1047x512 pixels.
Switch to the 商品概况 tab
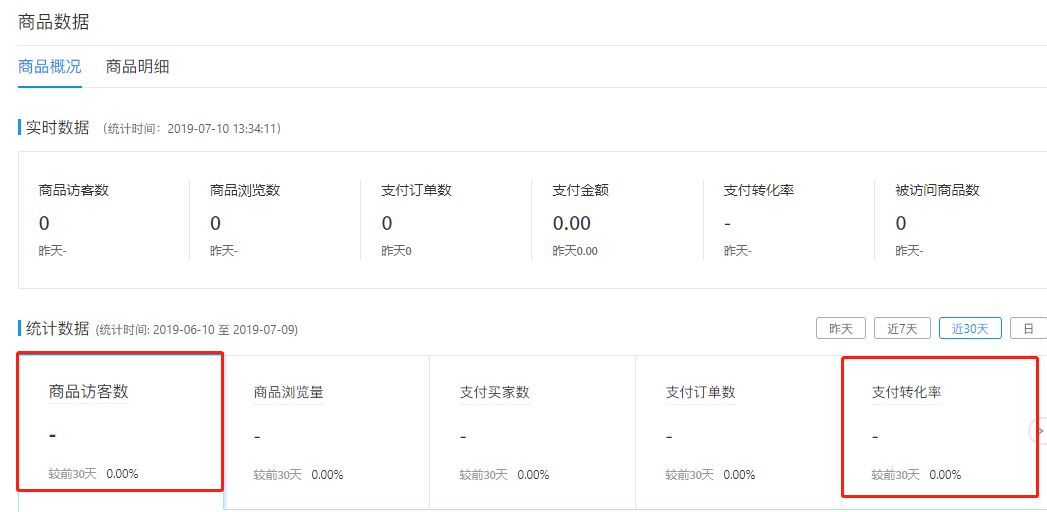point(50,67)
